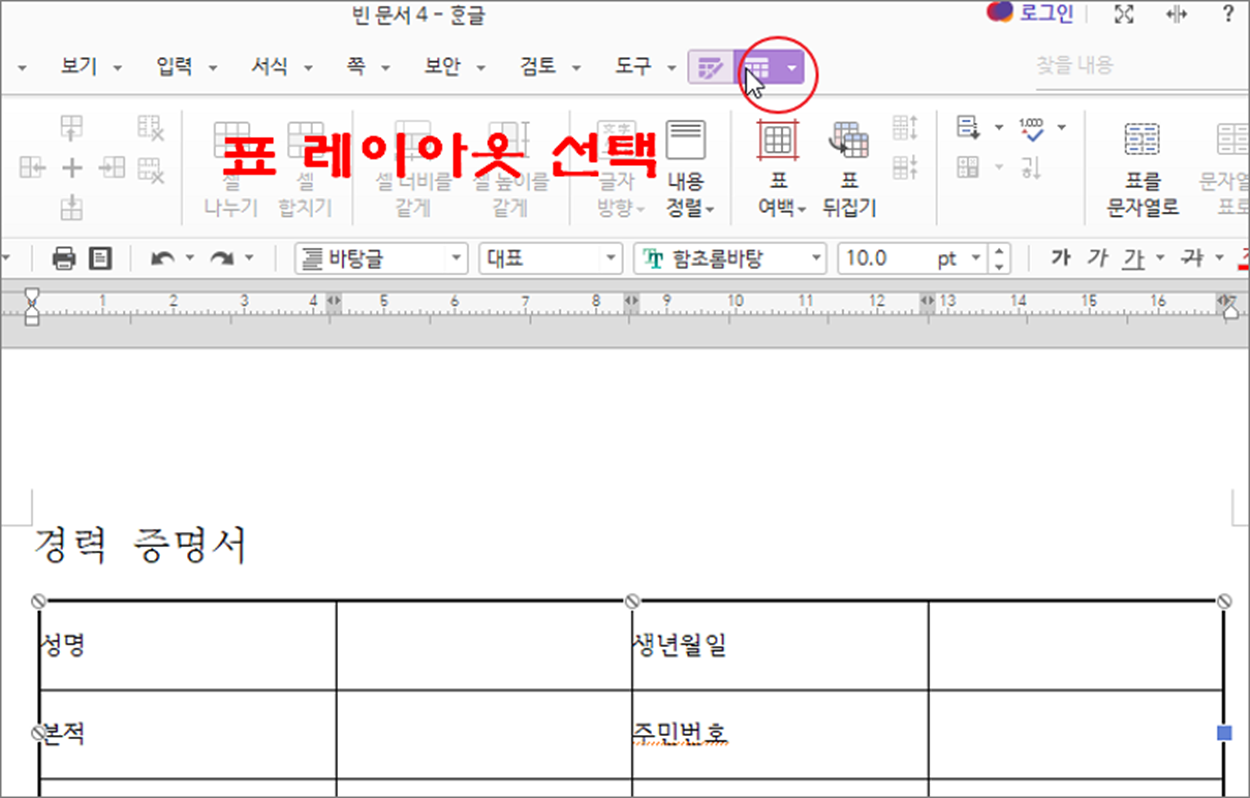This screenshot has width=1250, height=798.
Task: Click the 본적 table cell
Action: point(187,734)
